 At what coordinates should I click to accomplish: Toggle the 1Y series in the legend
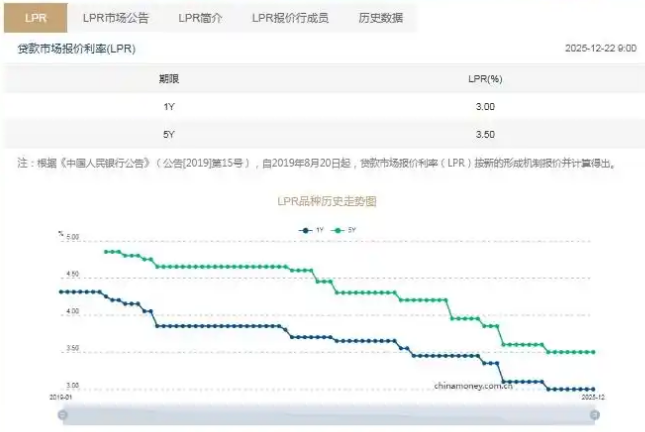tap(311, 230)
